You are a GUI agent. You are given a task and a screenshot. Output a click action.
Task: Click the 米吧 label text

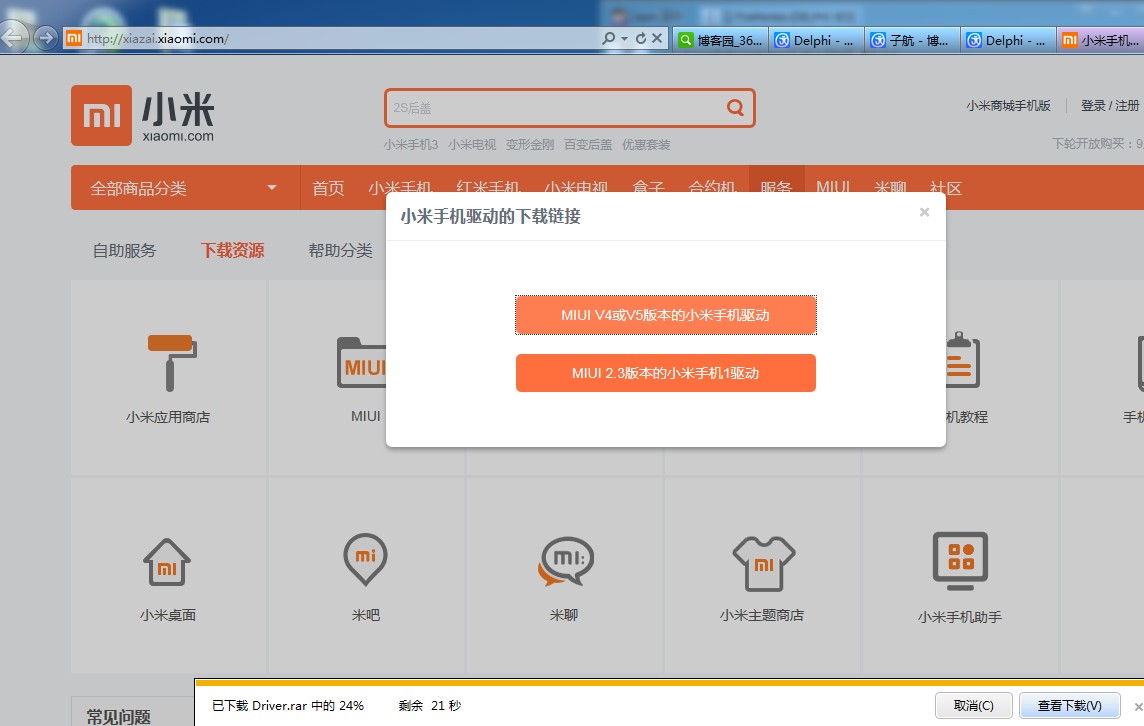pos(366,615)
